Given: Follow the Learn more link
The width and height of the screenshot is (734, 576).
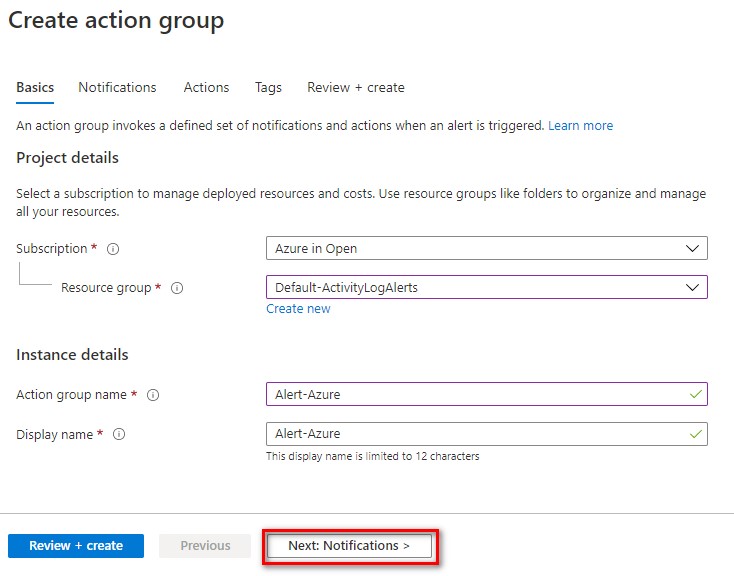Looking at the screenshot, I should point(580,126).
